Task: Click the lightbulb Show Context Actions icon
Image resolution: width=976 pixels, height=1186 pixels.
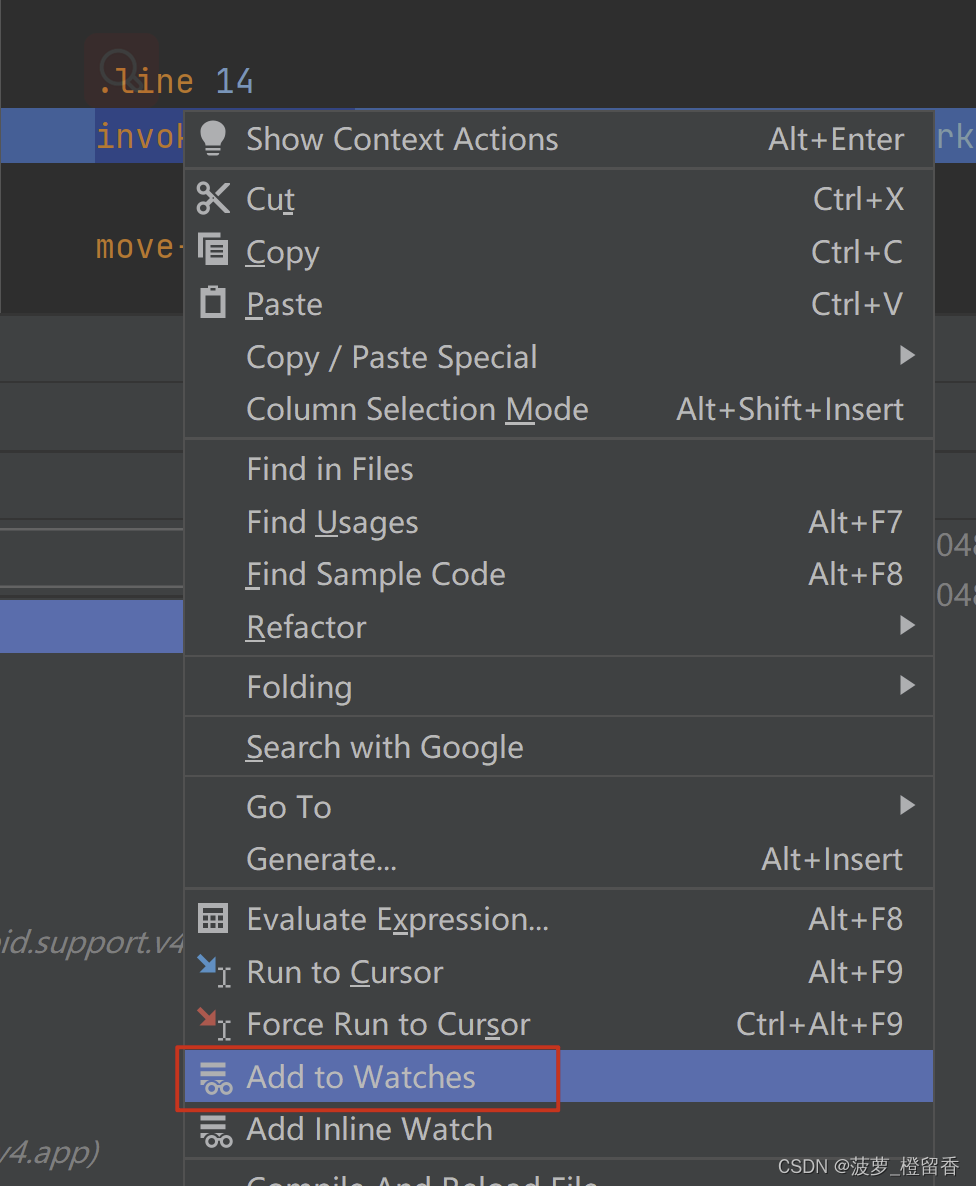Action: pos(213,138)
